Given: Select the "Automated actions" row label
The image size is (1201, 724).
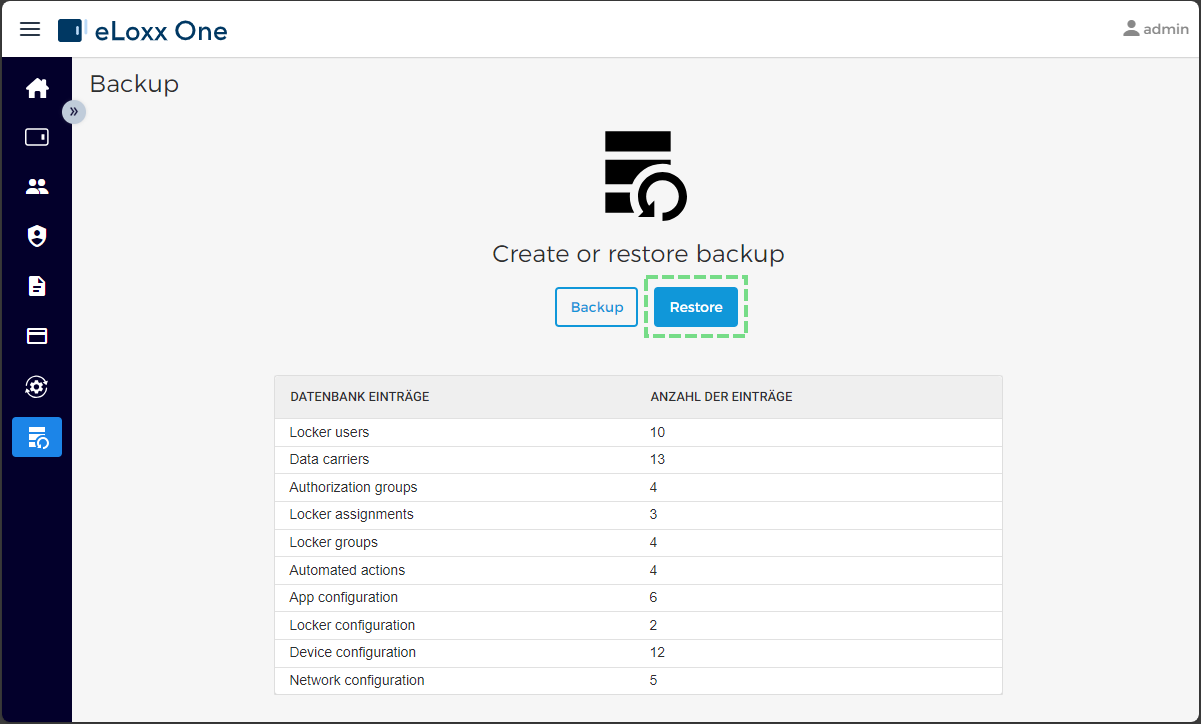Looking at the screenshot, I should pyautogui.click(x=347, y=570).
